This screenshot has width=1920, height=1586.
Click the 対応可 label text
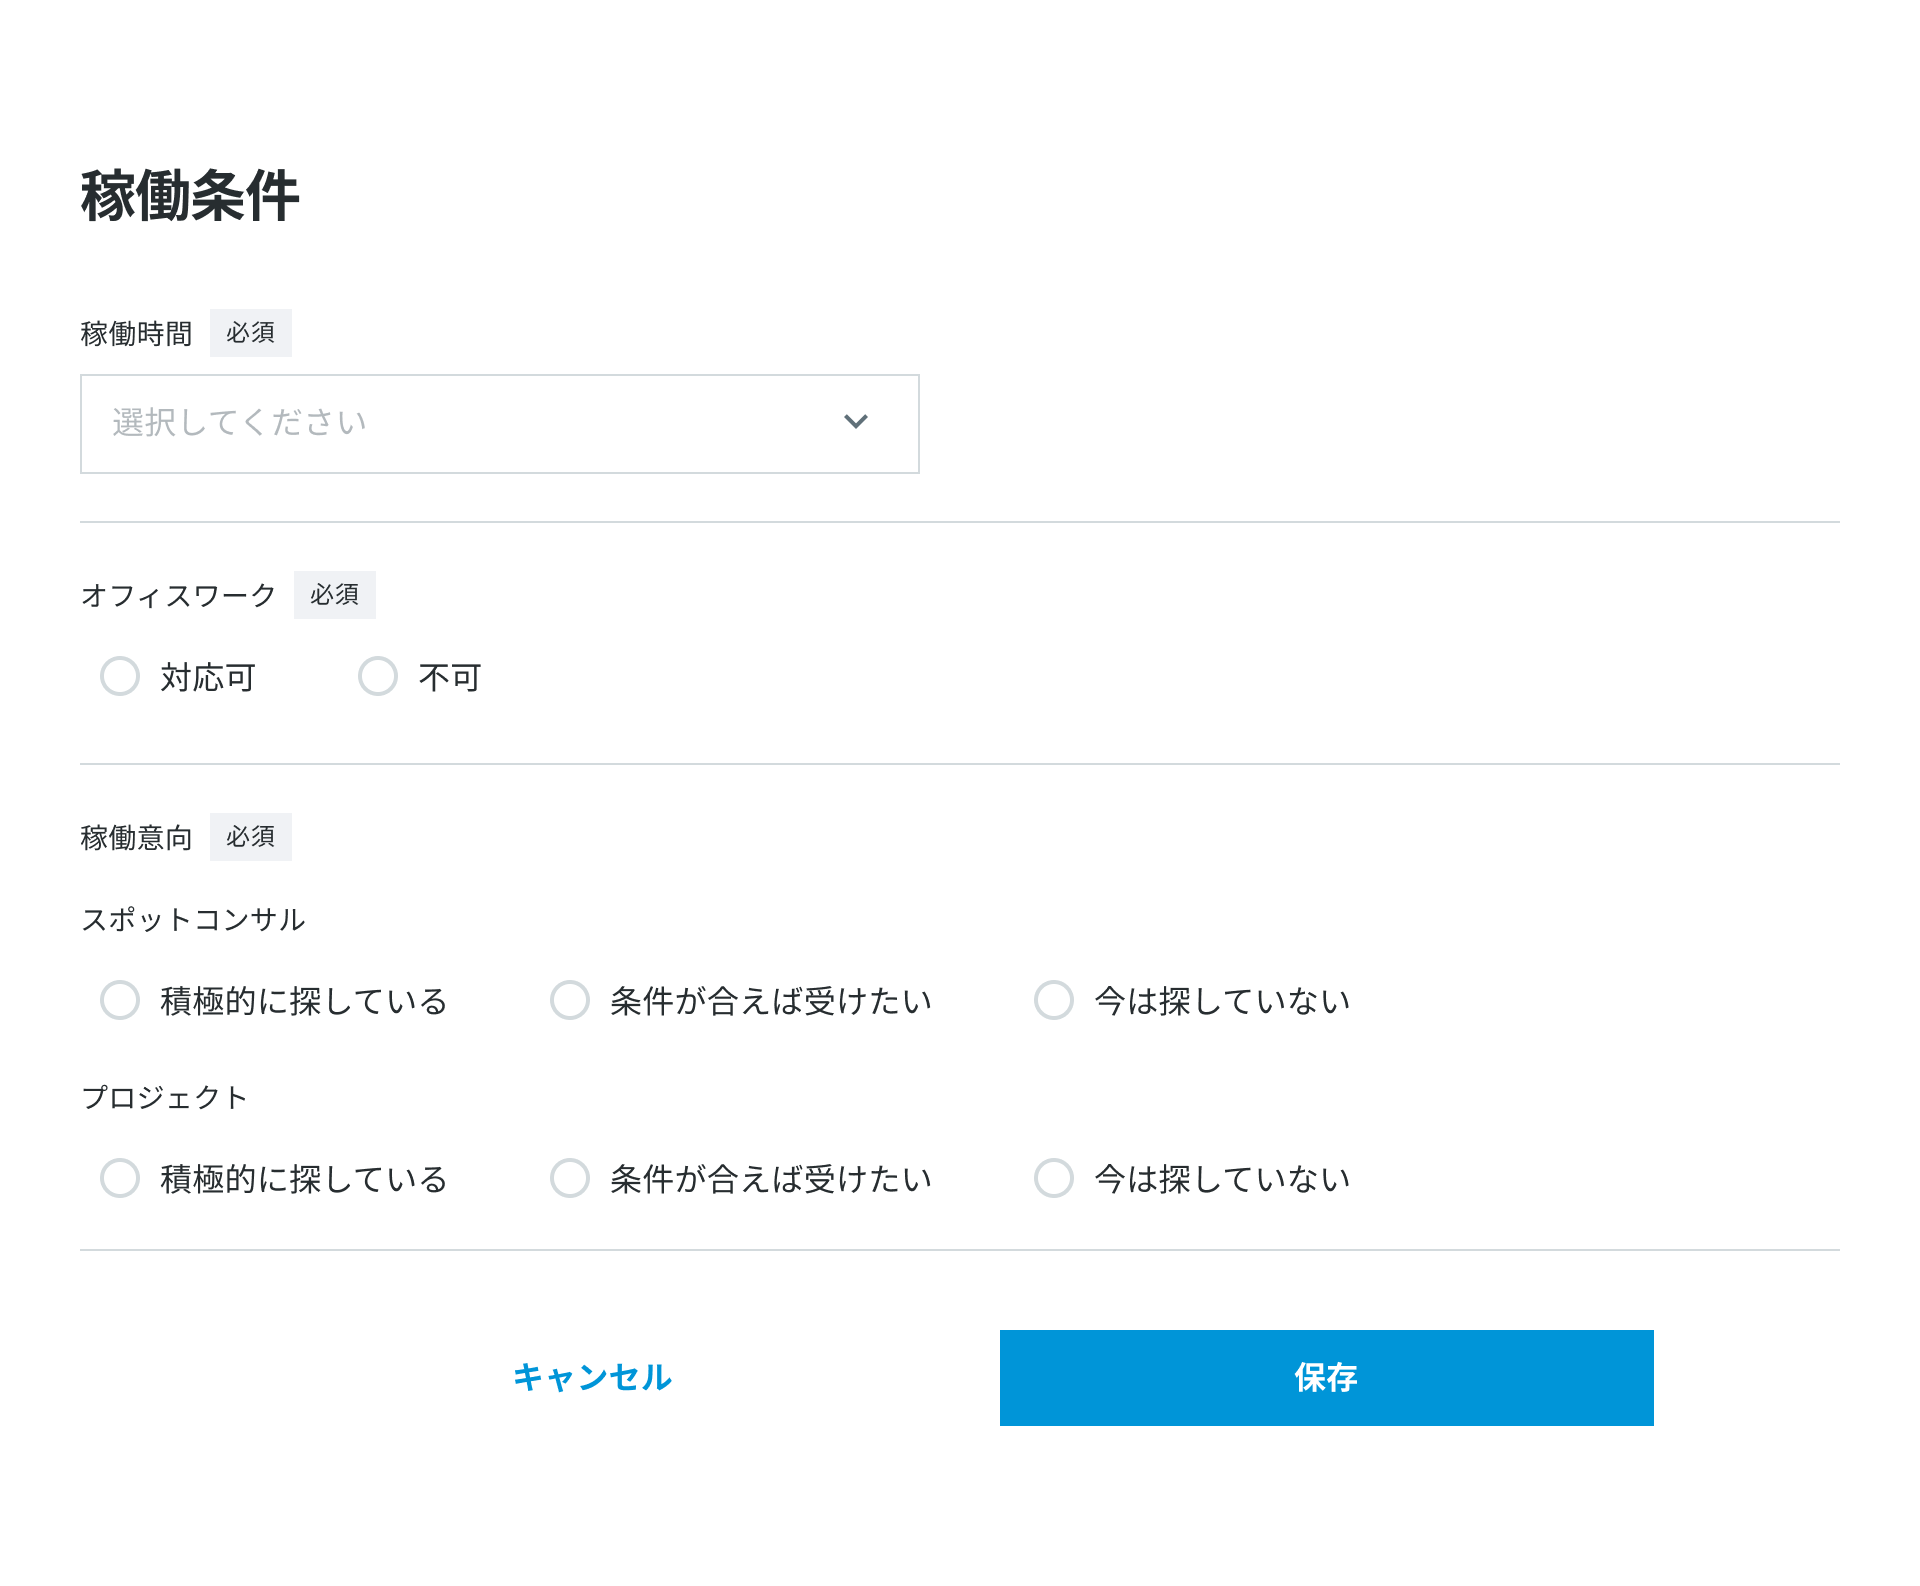click(208, 678)
